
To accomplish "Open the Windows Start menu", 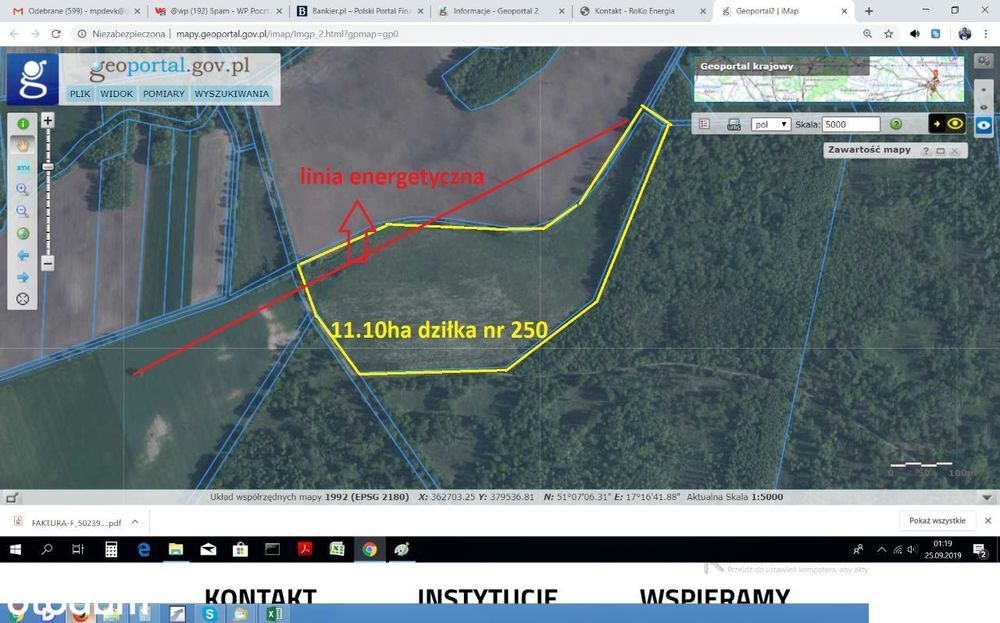I will [x=15, y=549].
